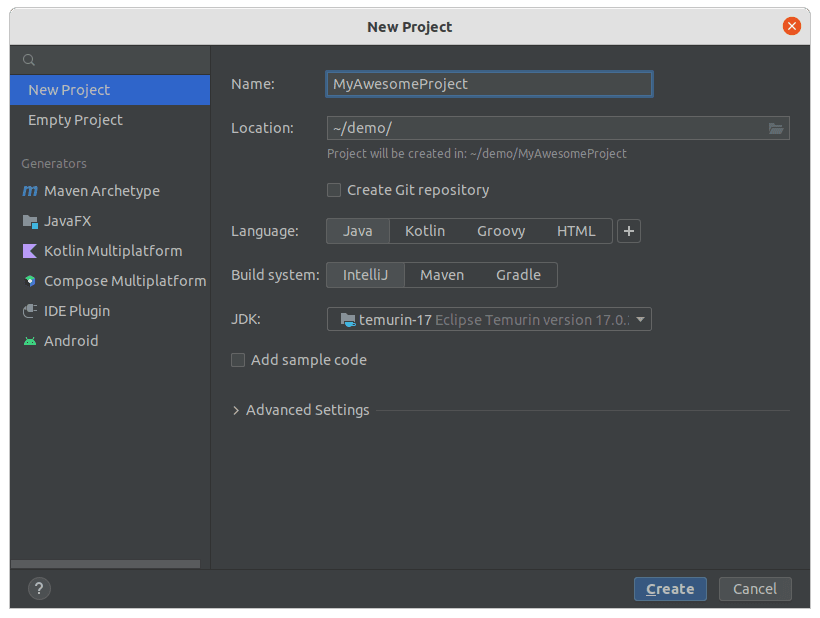This screenshot has height=618, width=820.
Task: Click the search magnifier icon in sidebar
Action: [29, 60]
